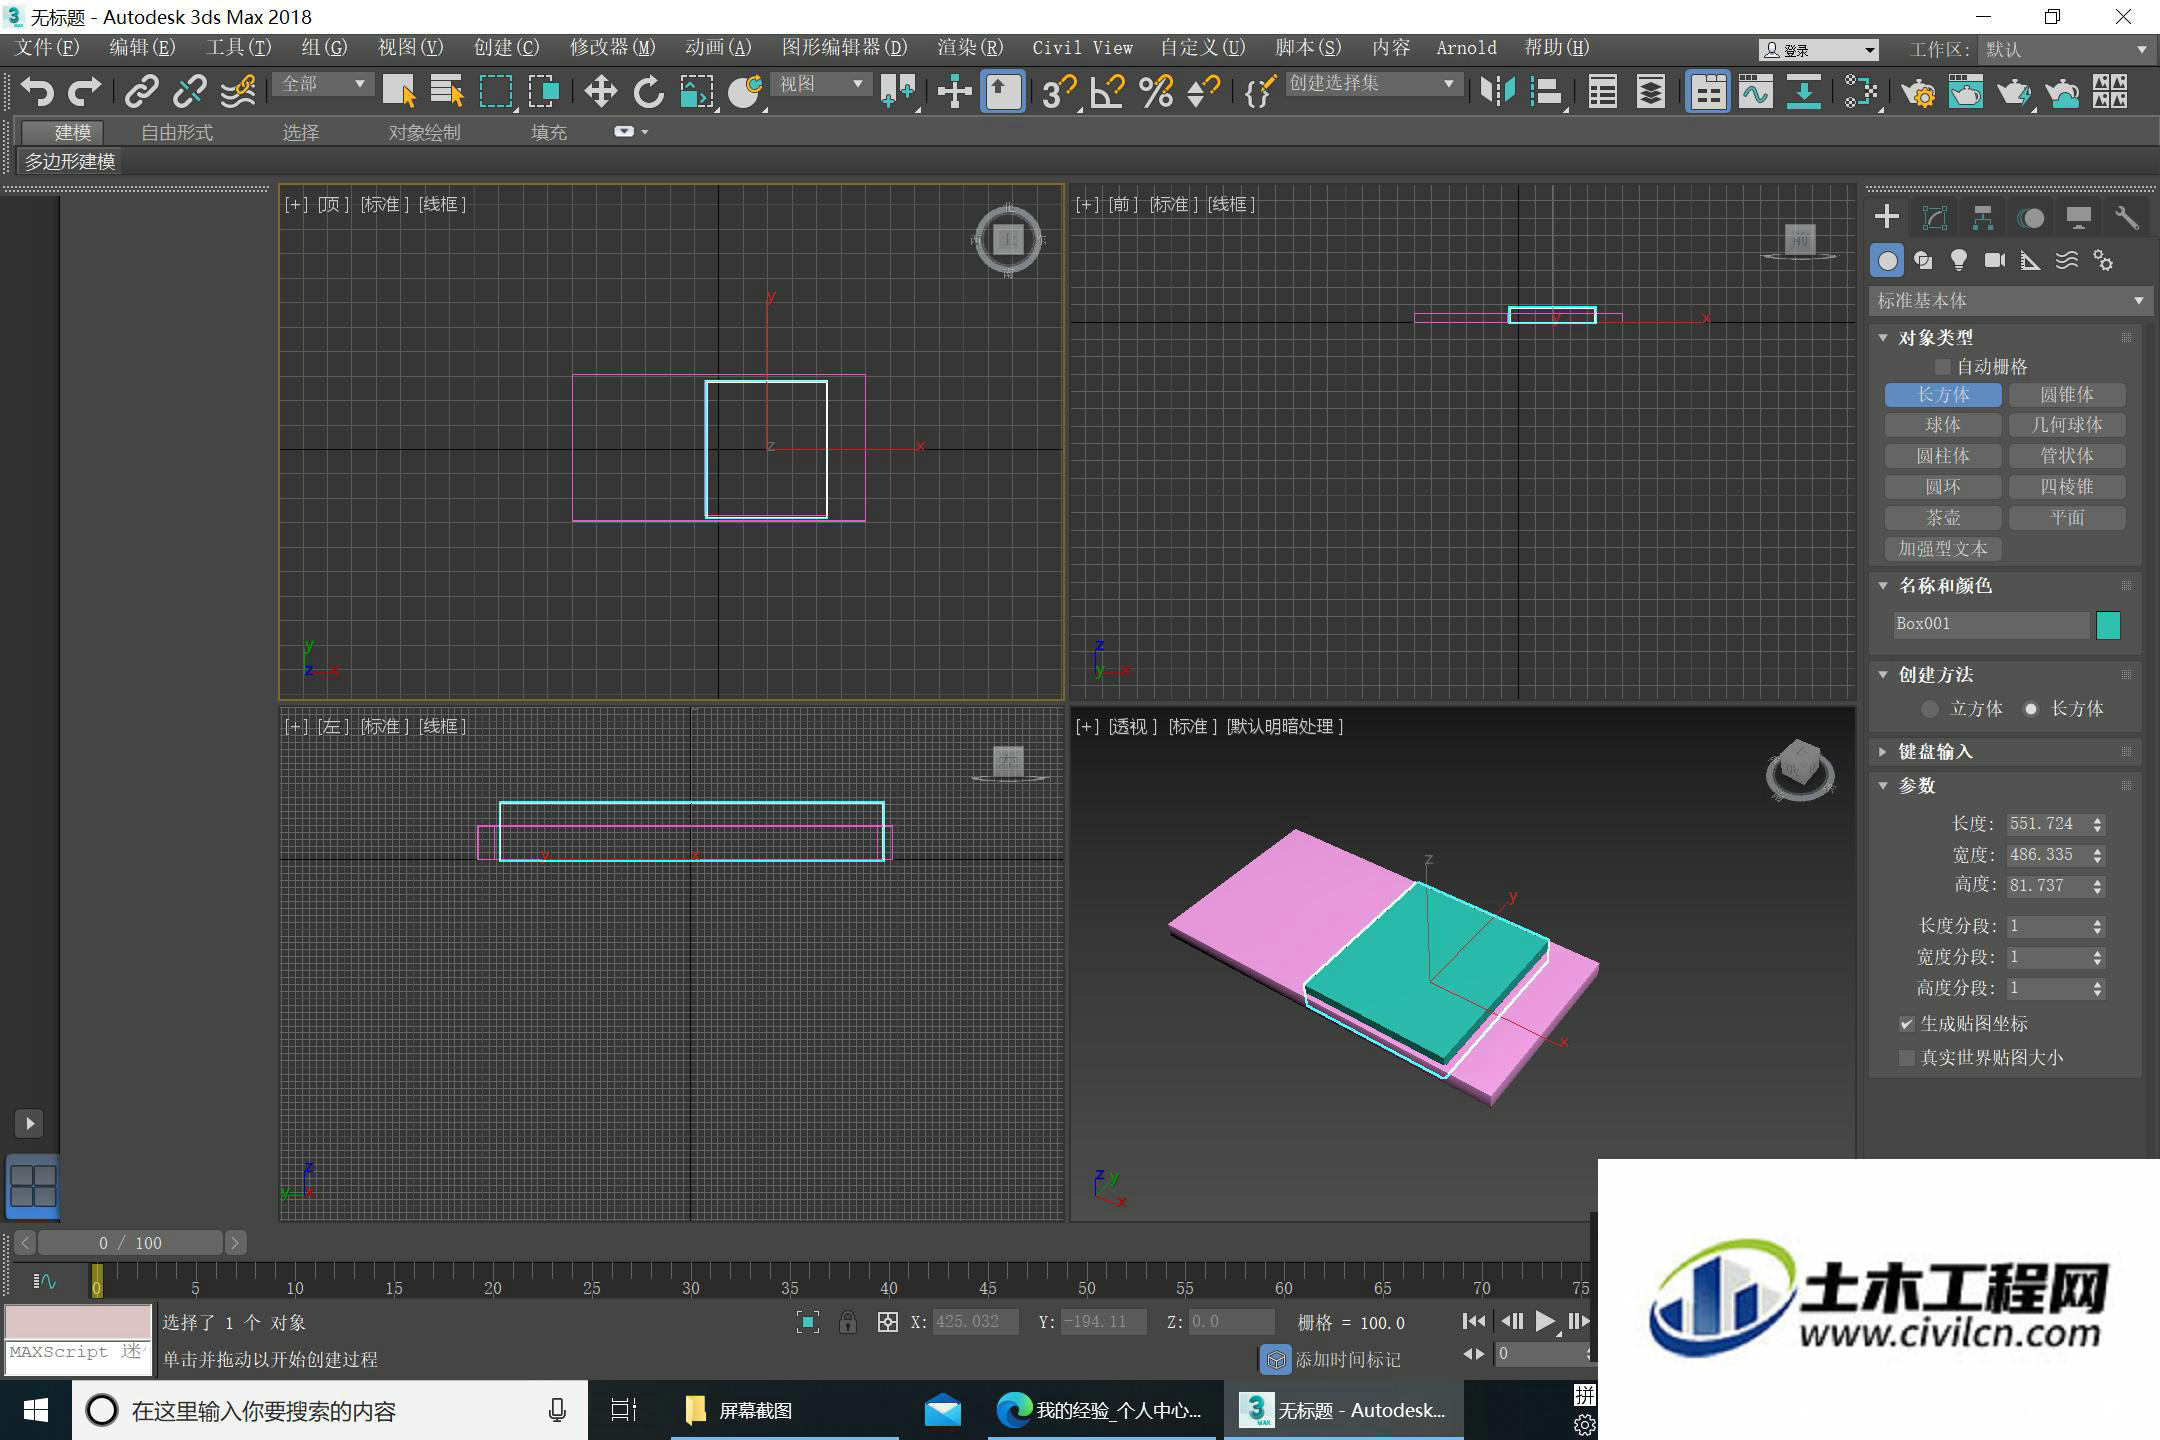
Task: Activate the Select and Rotate tool
Action: (648, 92)
